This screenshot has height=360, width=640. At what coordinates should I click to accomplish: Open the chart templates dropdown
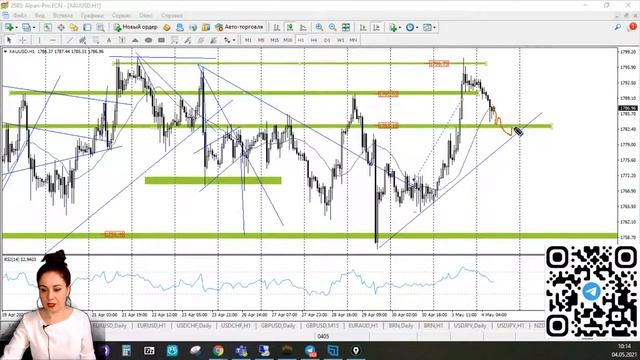pyautogui.click(x=429, y=27)
